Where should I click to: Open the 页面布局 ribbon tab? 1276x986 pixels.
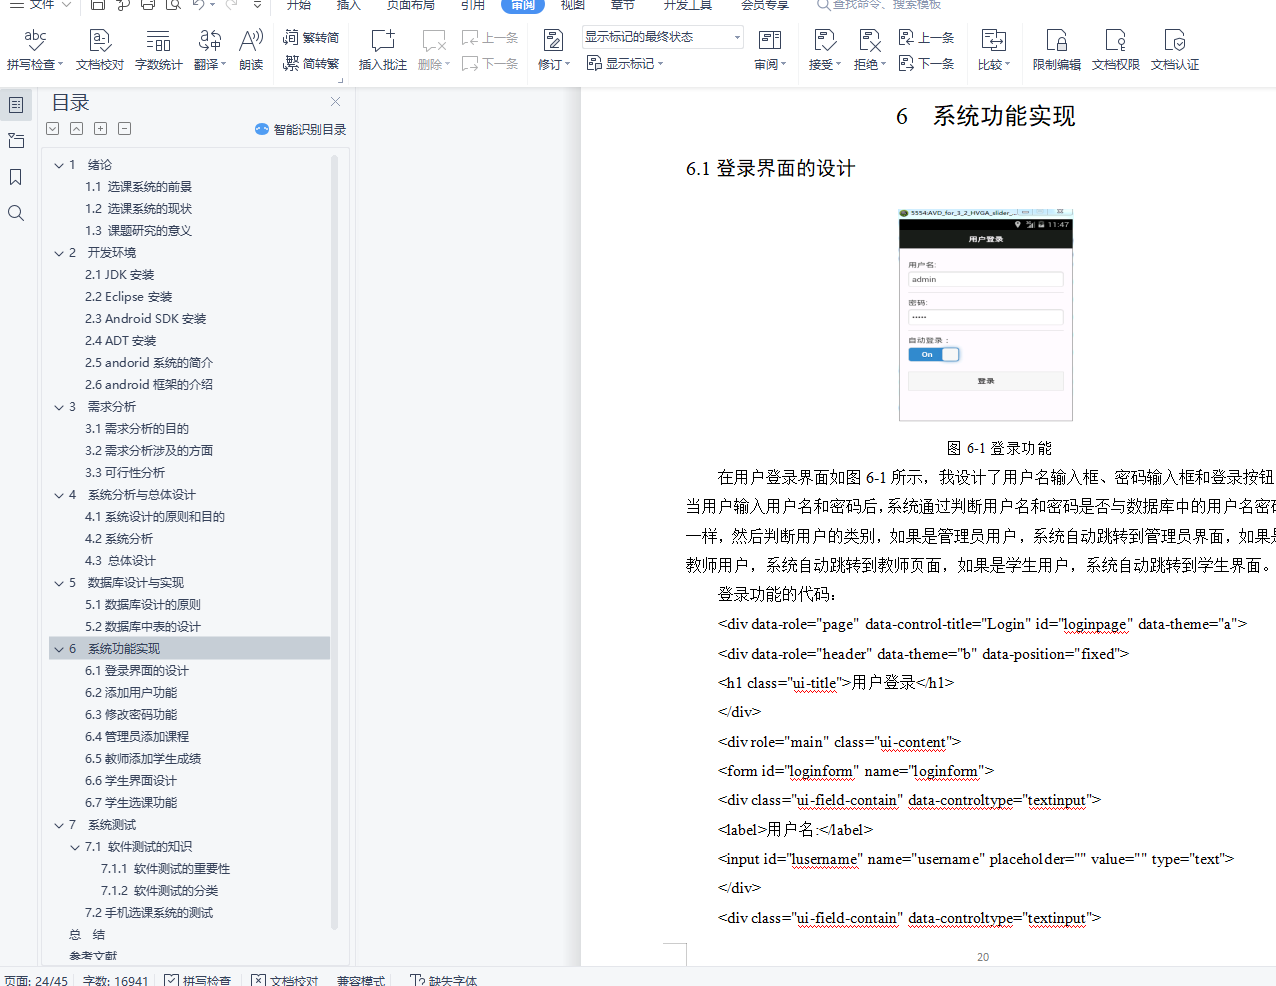click(410, 5)
